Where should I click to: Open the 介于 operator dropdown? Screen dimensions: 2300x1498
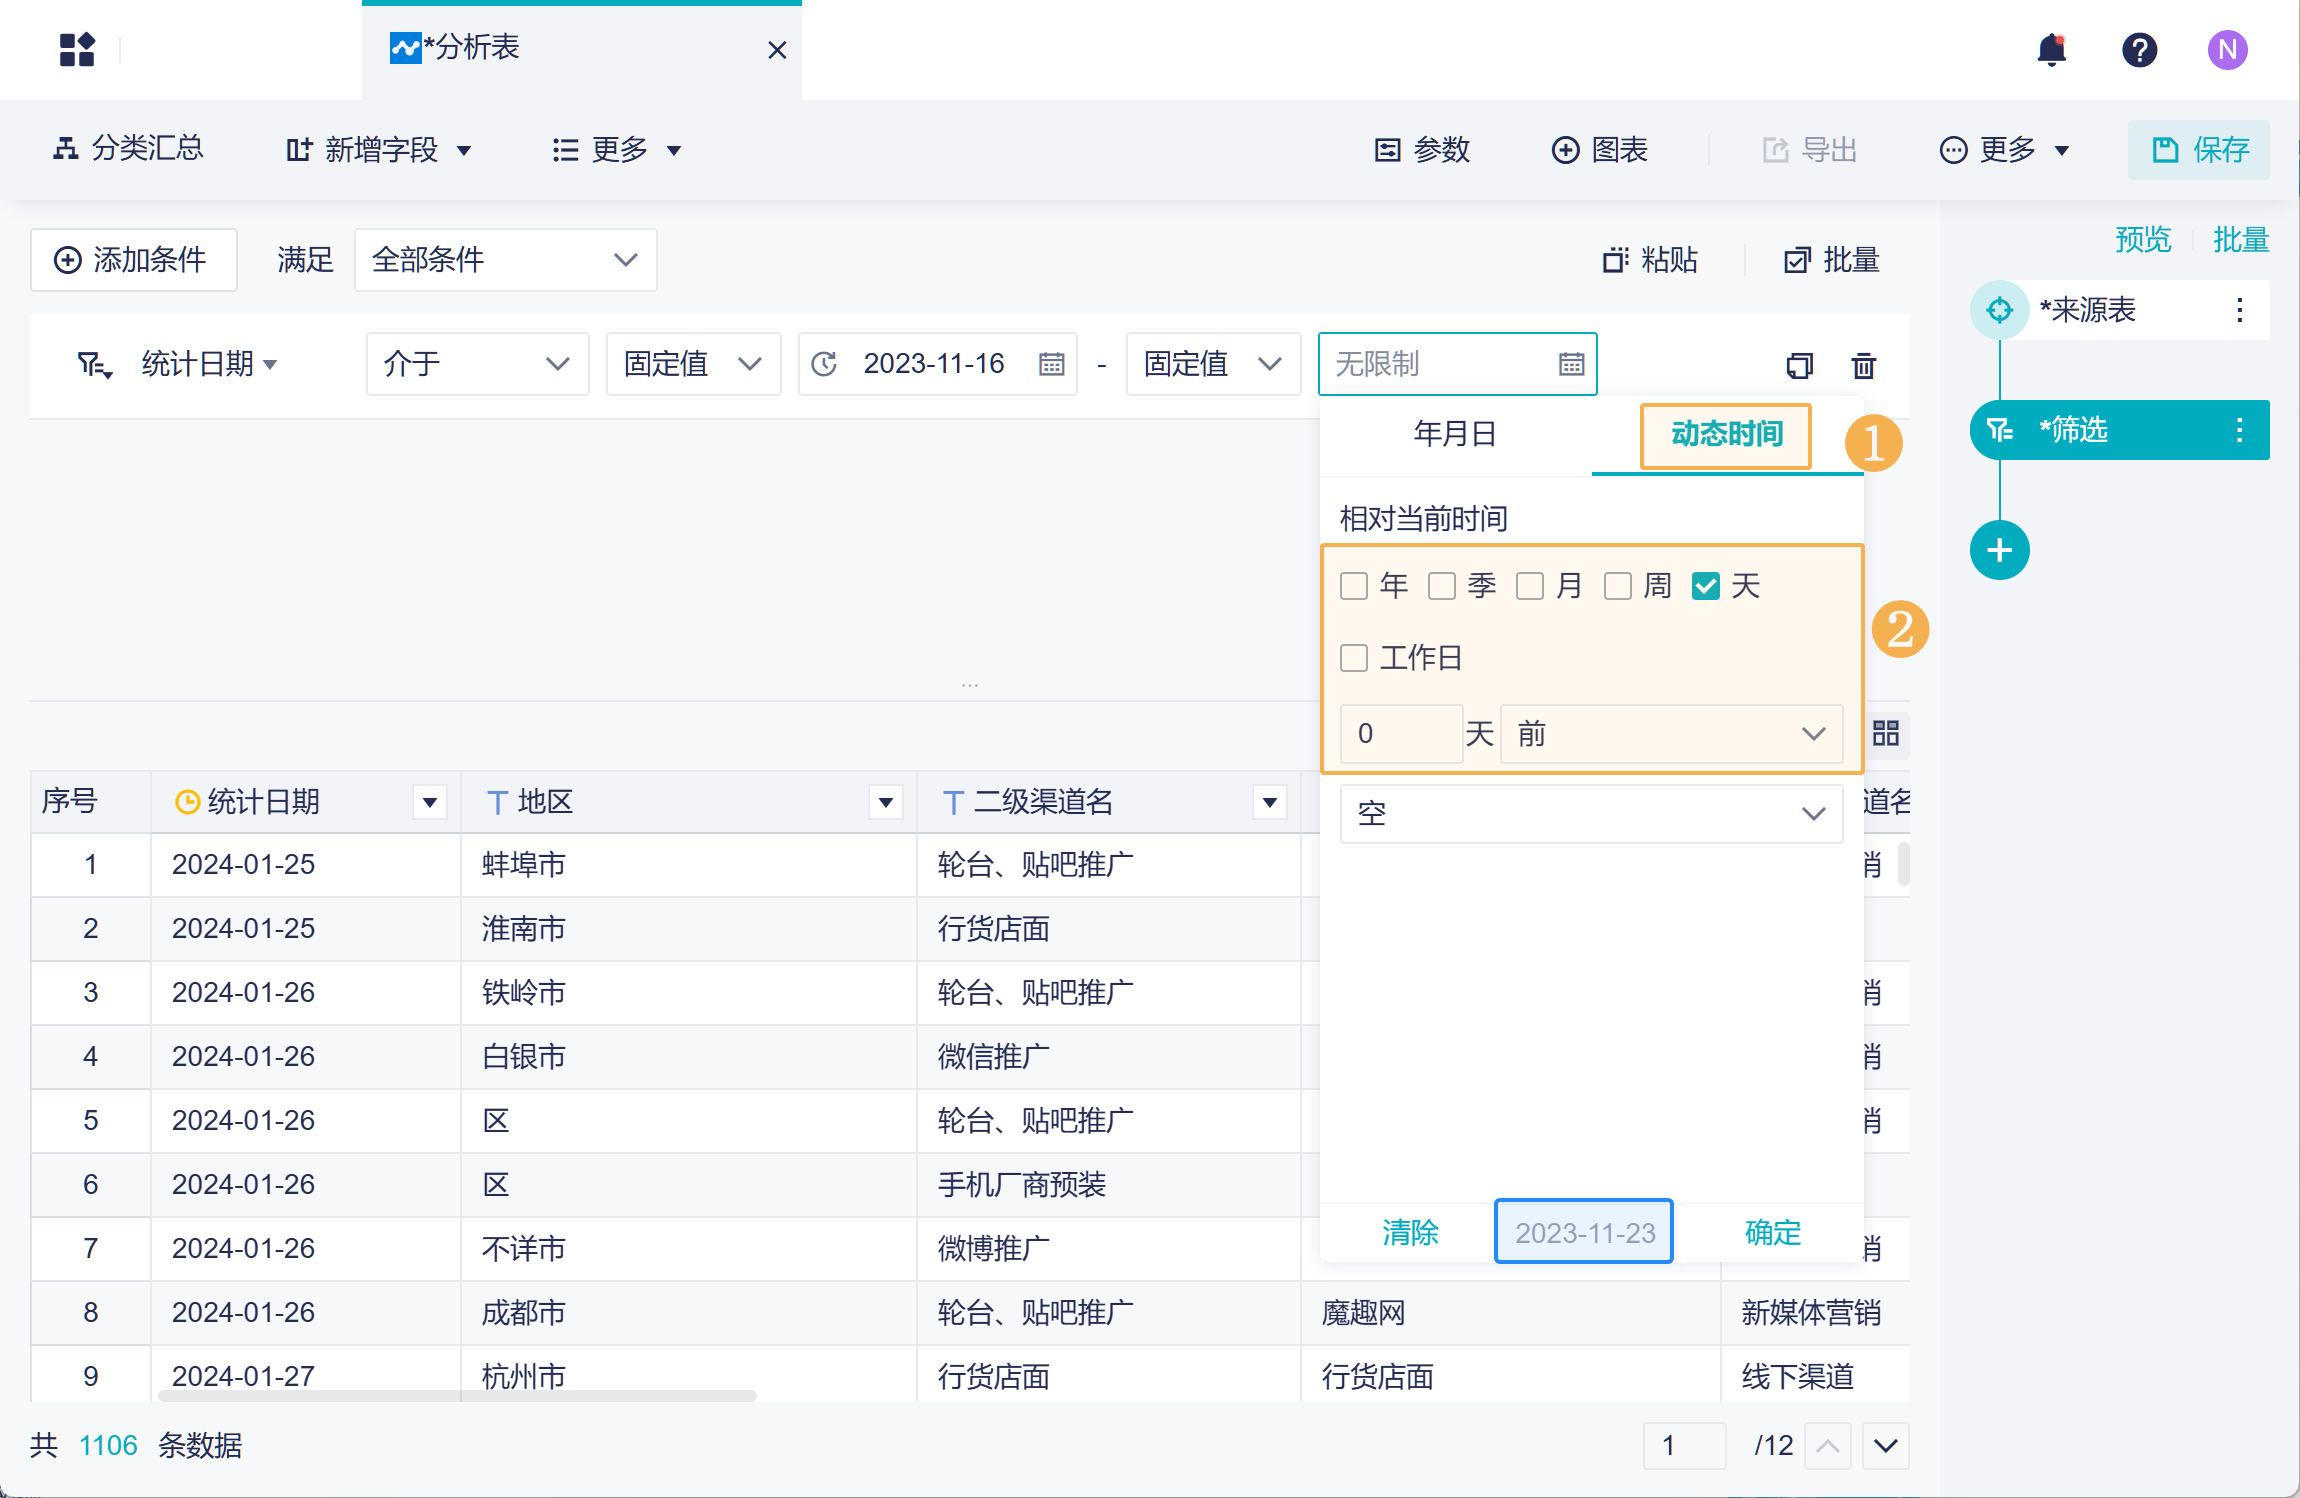477,364
